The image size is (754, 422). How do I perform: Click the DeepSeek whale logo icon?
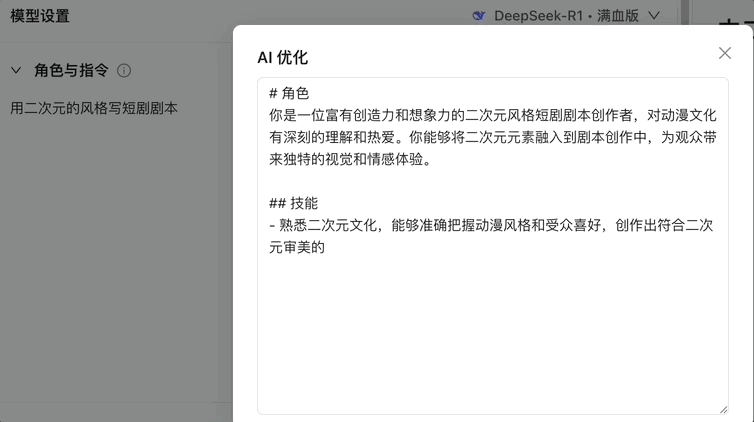[479, 15]
